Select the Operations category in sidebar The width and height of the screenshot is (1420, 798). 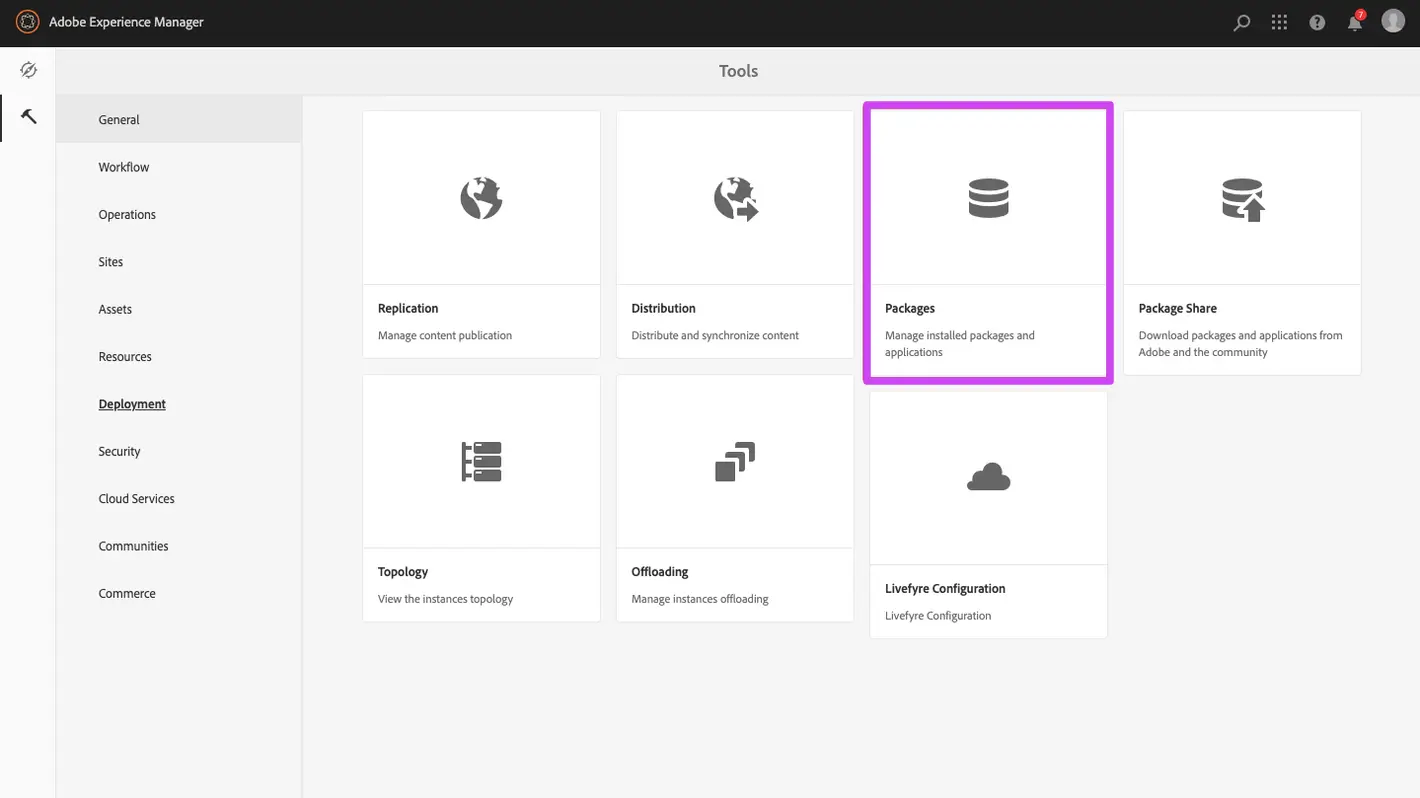179,214
